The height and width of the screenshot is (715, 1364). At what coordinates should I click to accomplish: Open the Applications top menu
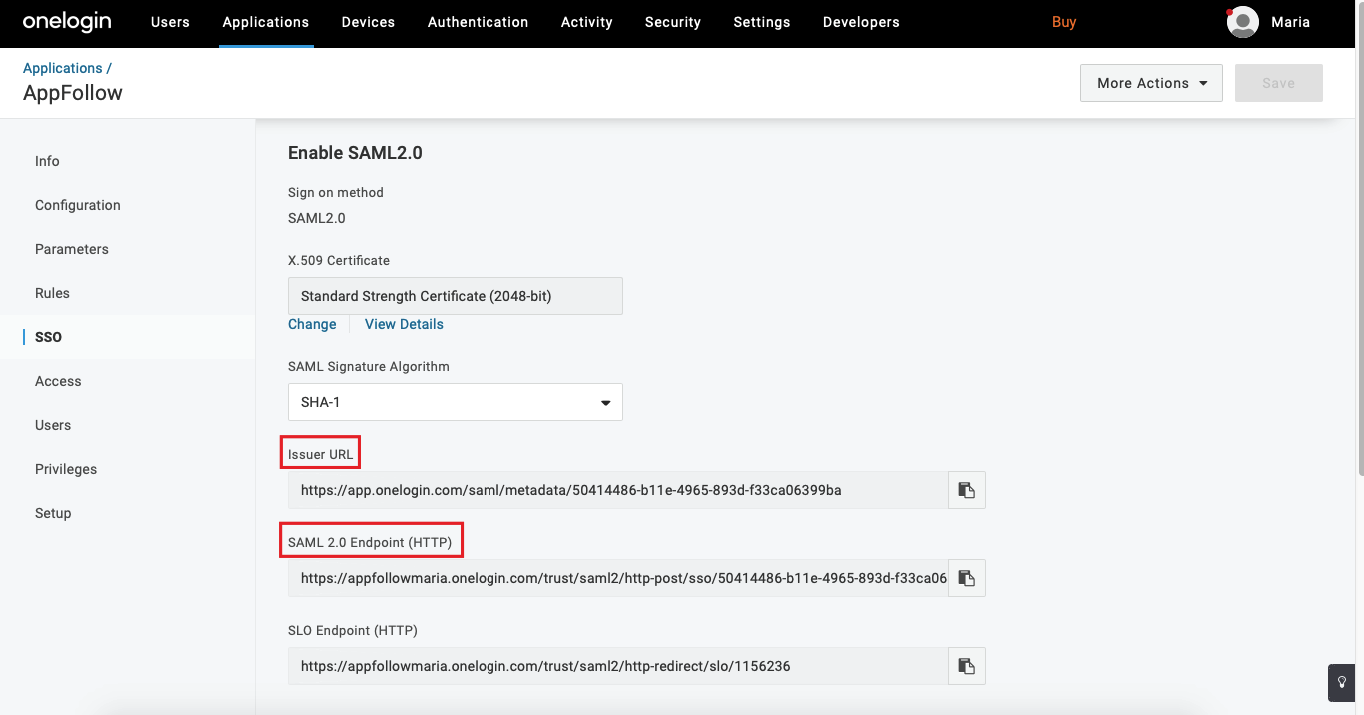point(266,22)
